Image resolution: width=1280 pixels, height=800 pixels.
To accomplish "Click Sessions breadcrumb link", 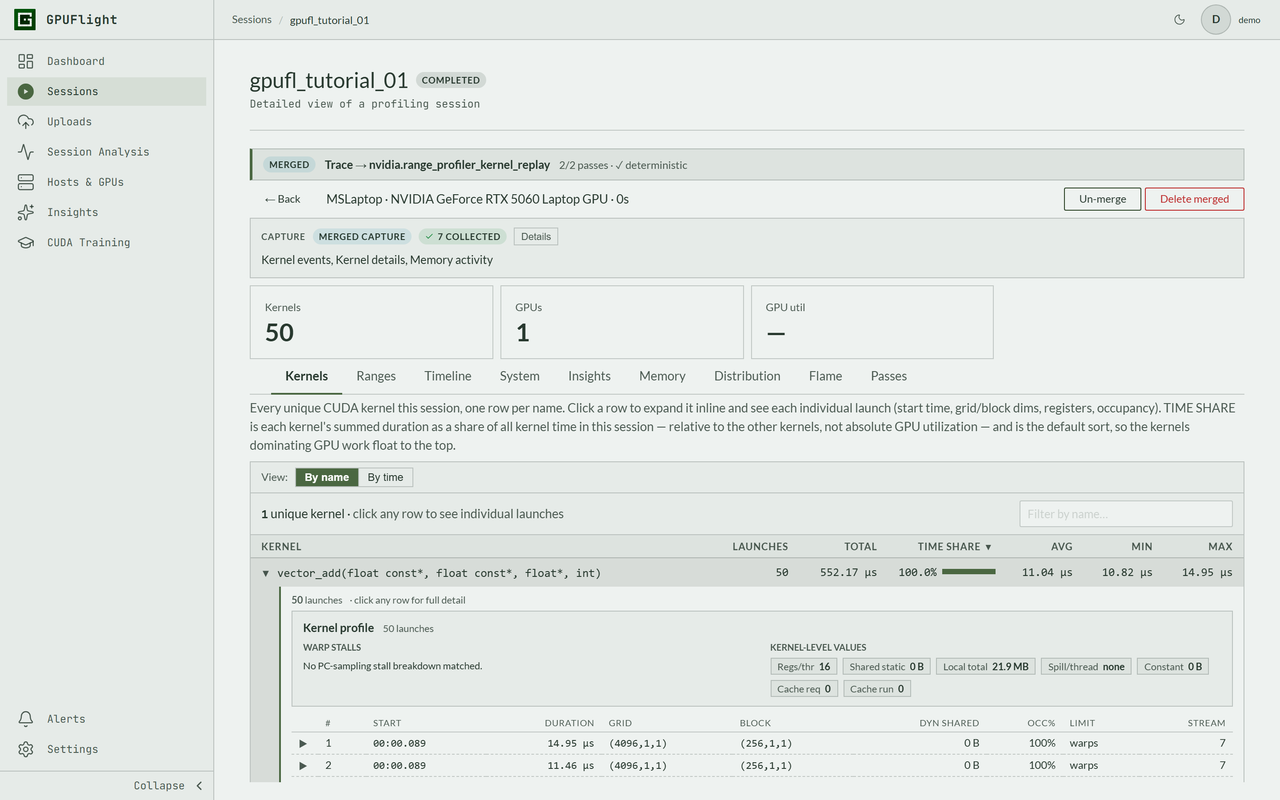I will tap(252, 19).
